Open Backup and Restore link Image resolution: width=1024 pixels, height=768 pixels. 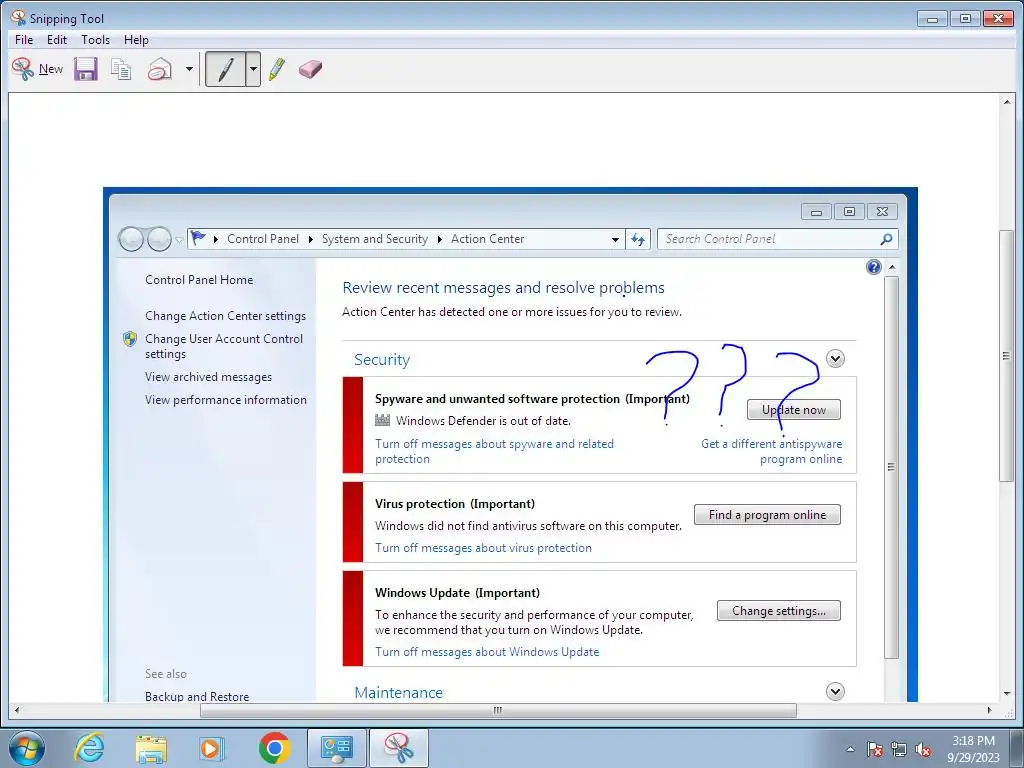coord(197,696)
